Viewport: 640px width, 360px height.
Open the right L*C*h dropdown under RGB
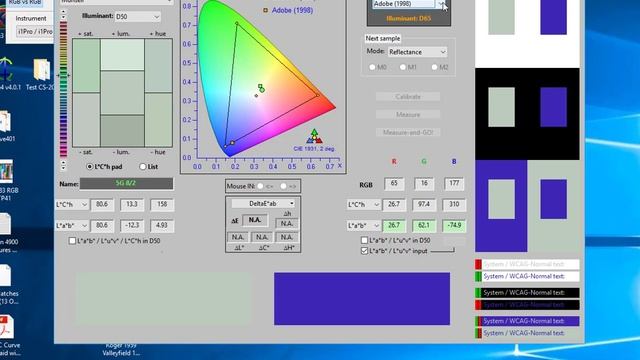point(363,204)
